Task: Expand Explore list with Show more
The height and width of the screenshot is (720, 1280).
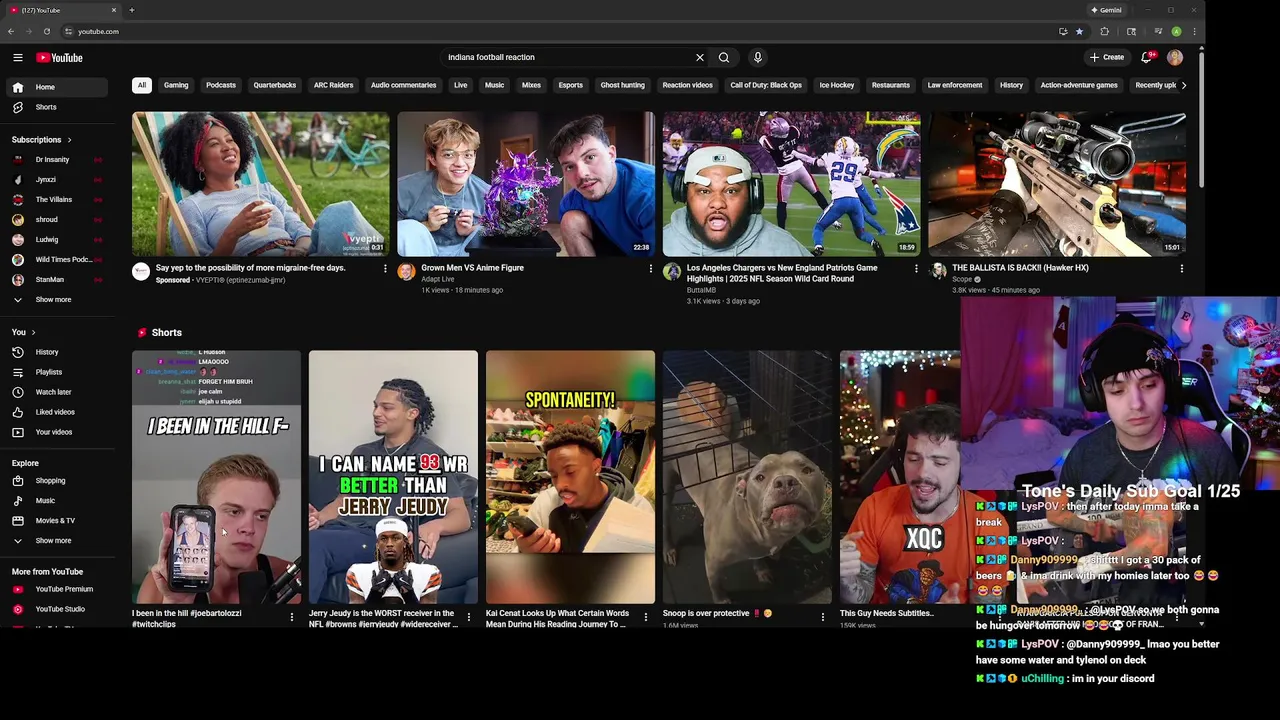Action: tap(55, 541)
